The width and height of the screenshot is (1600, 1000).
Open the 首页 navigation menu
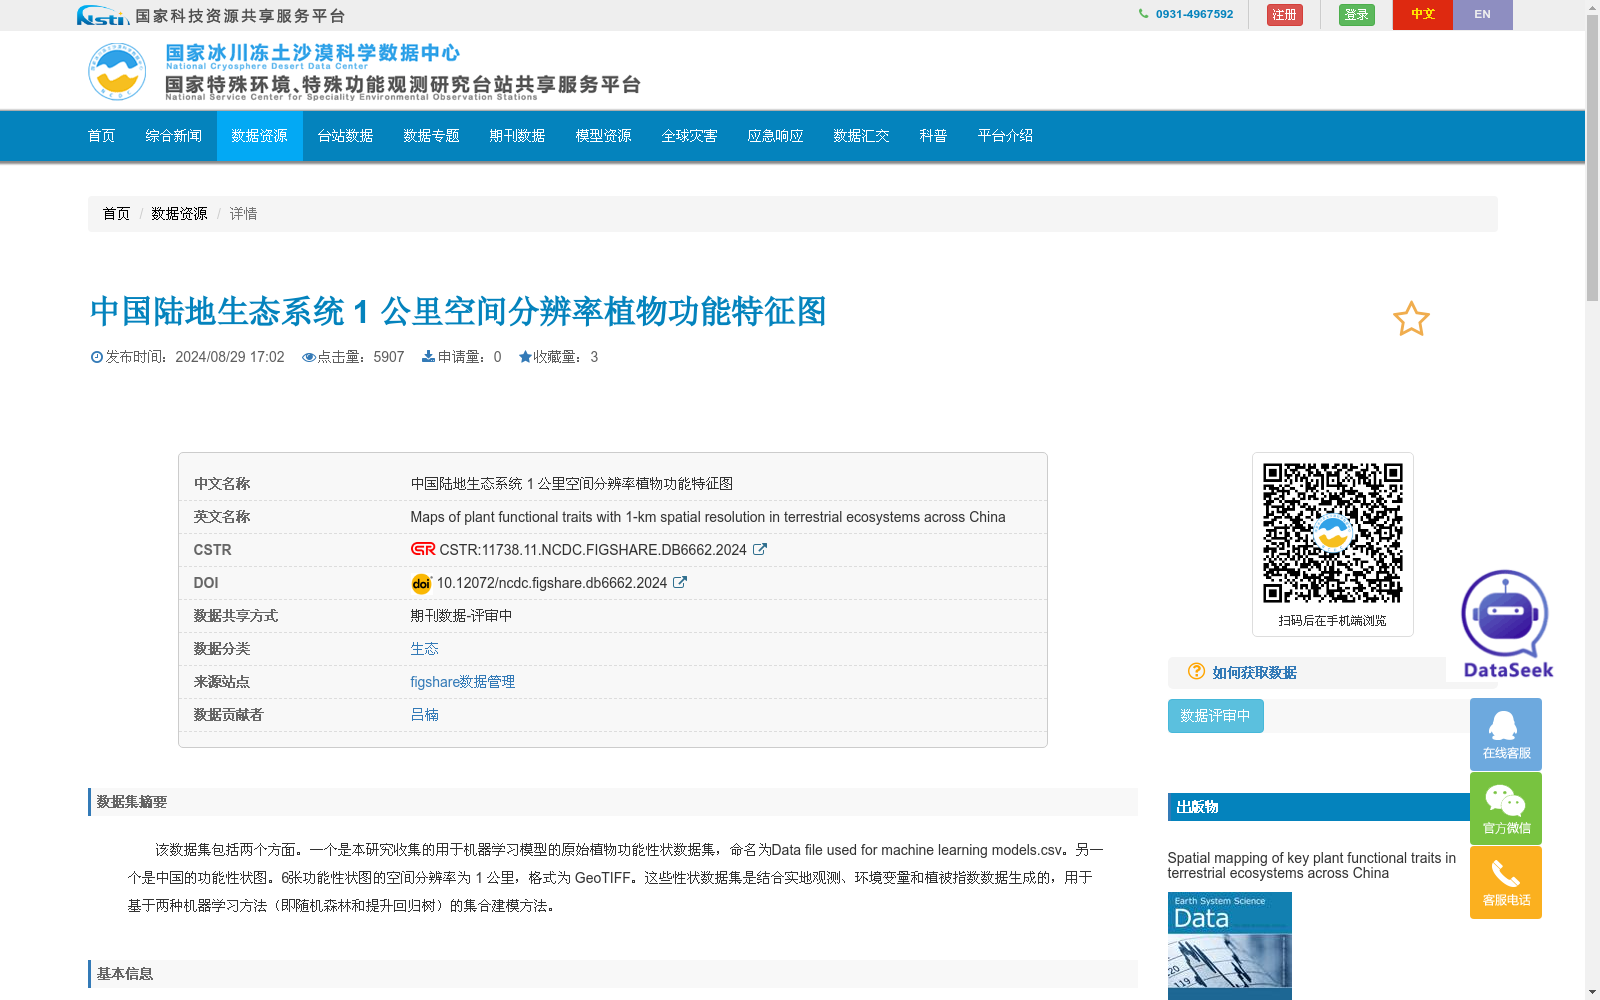pos(102,136)
